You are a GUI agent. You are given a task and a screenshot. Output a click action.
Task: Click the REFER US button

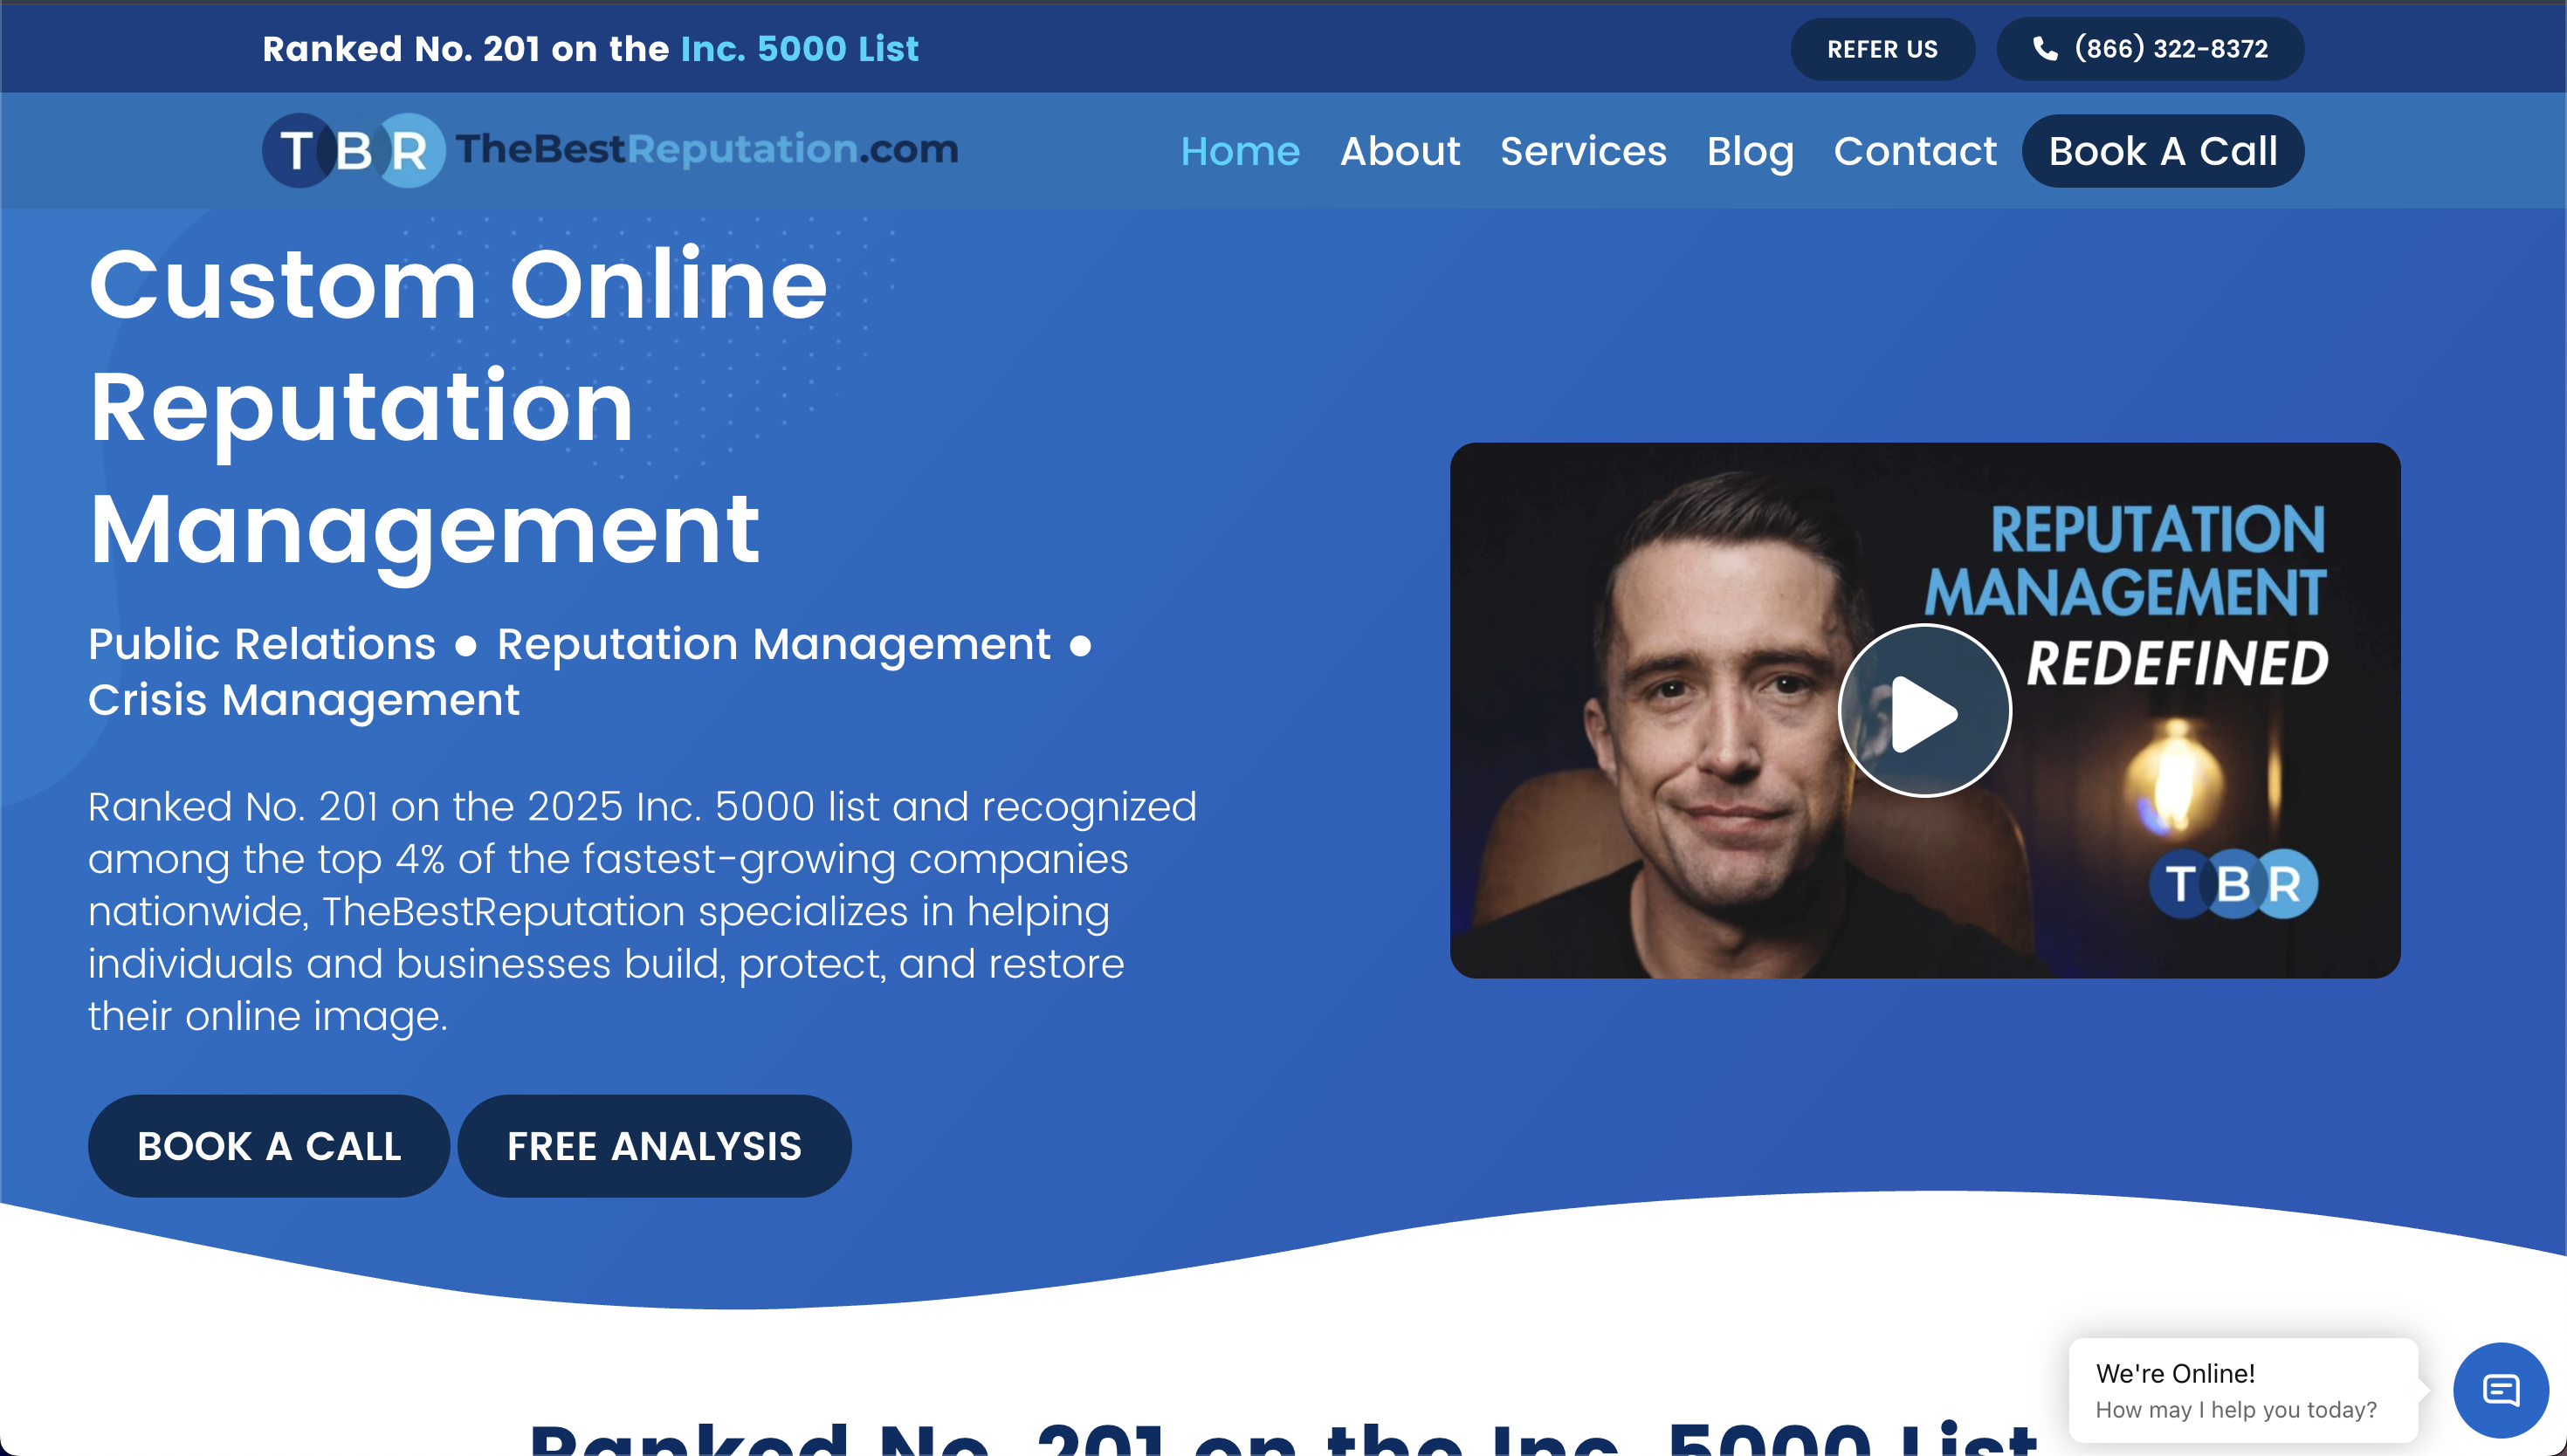click(1882, 49)
